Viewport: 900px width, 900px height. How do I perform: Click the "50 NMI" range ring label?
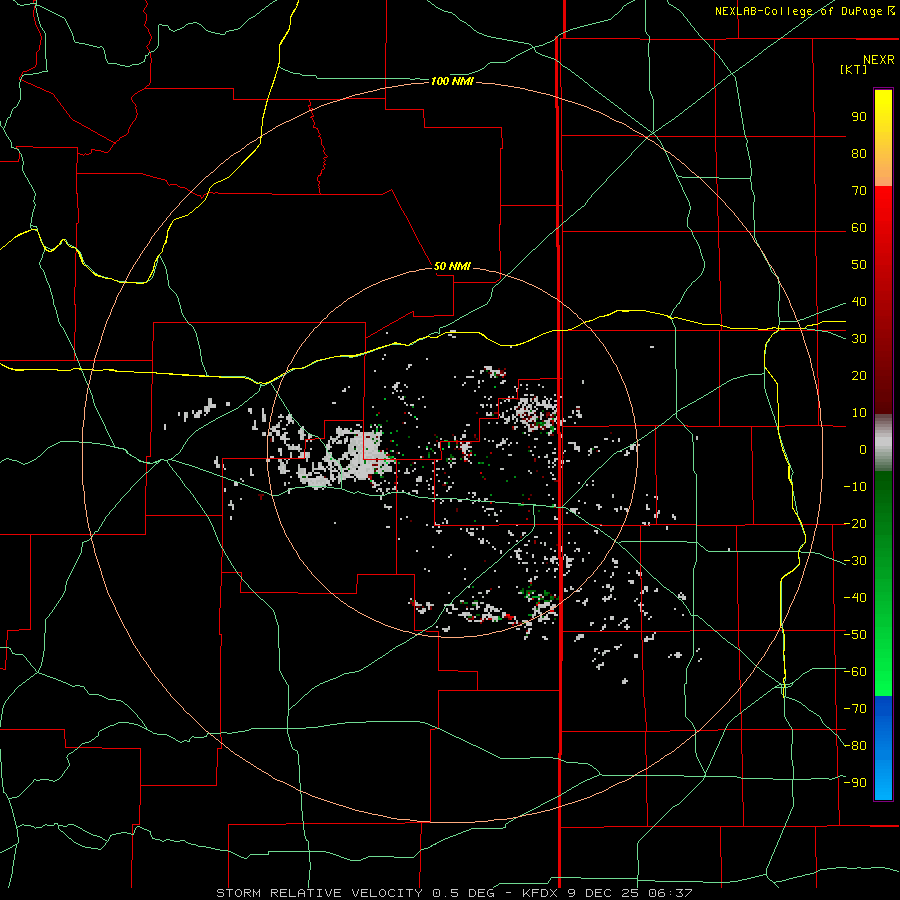click(x=452, y=266)
